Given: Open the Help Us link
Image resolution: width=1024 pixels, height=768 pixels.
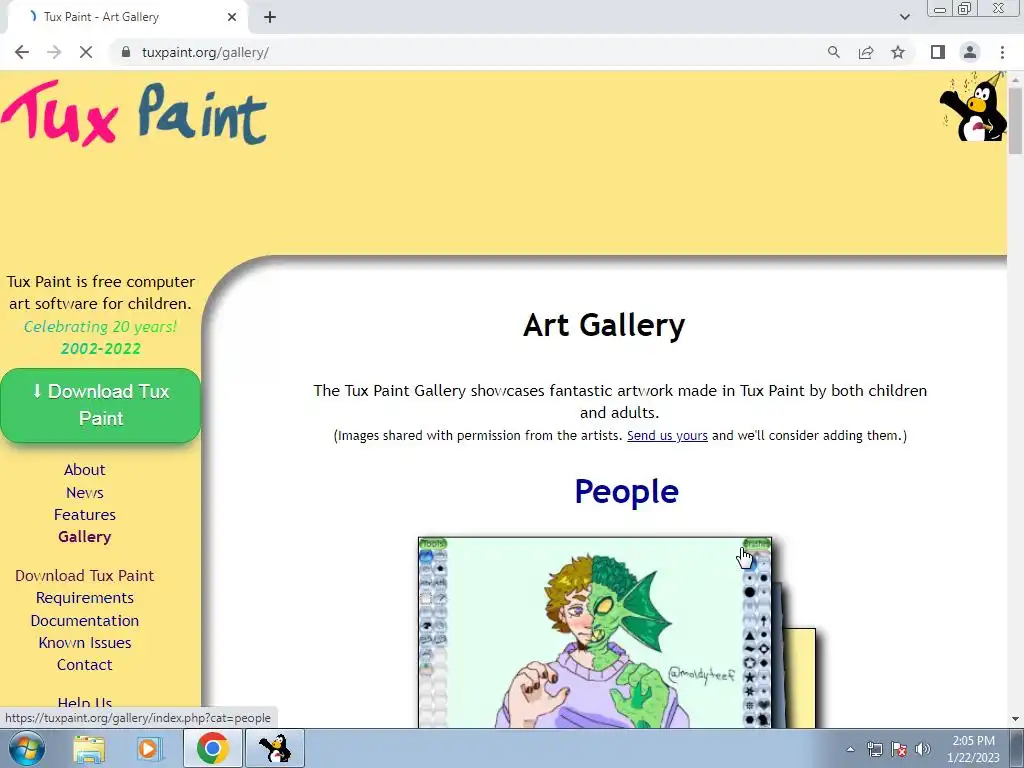Looking at the screenshot, I should tap(84, 702).
